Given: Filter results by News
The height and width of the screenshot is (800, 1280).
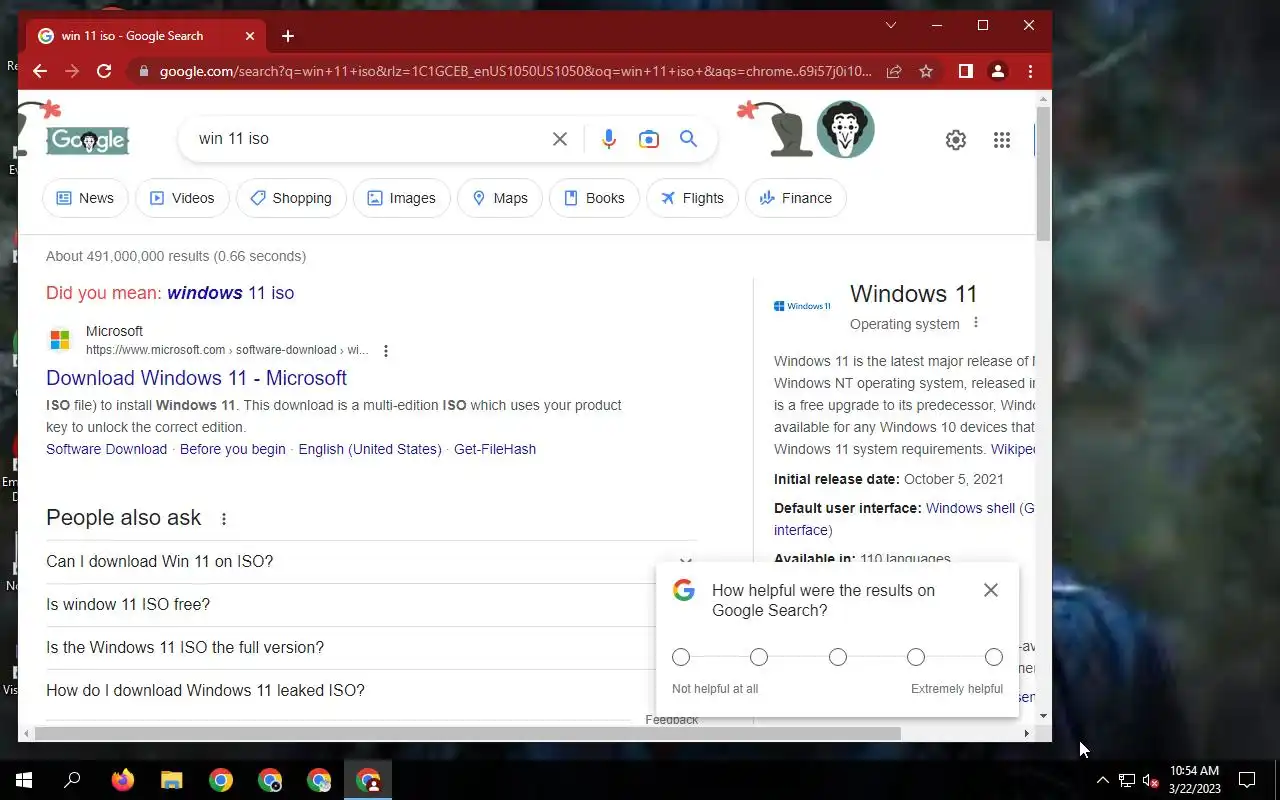Looking at the screenshot, I should [85, 198].
